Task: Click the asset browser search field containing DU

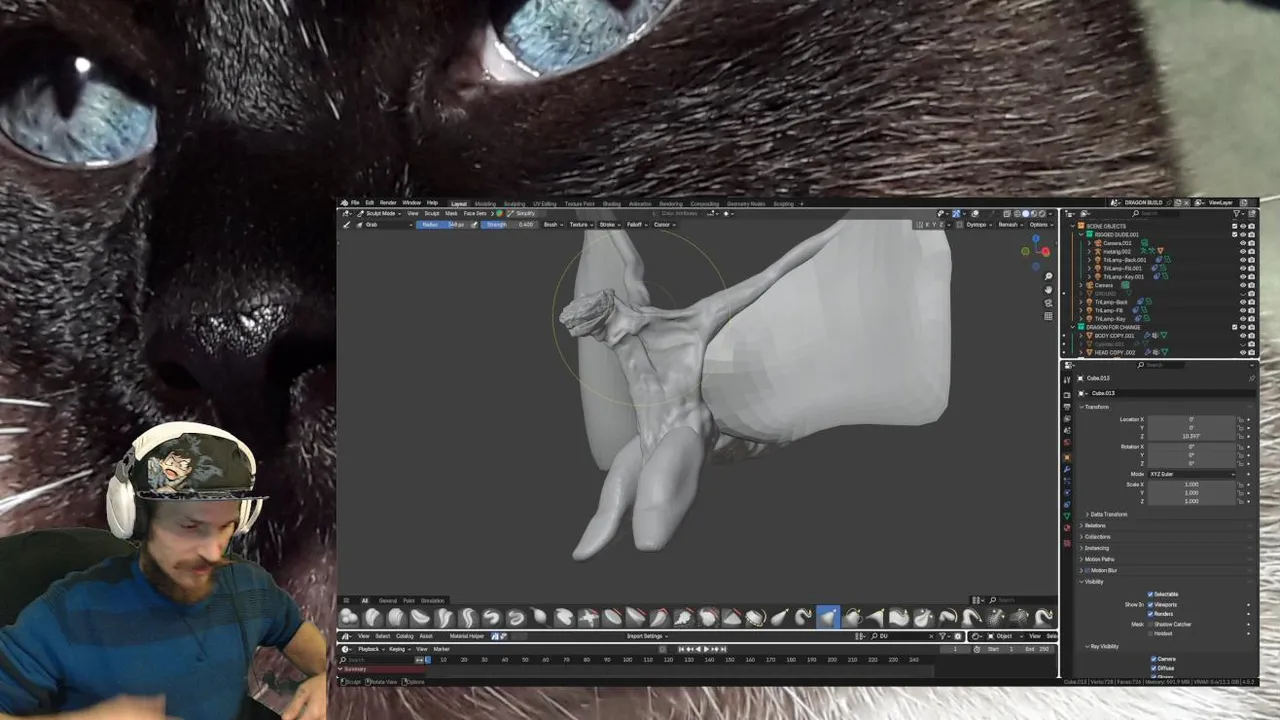Action: coord(901,636)
